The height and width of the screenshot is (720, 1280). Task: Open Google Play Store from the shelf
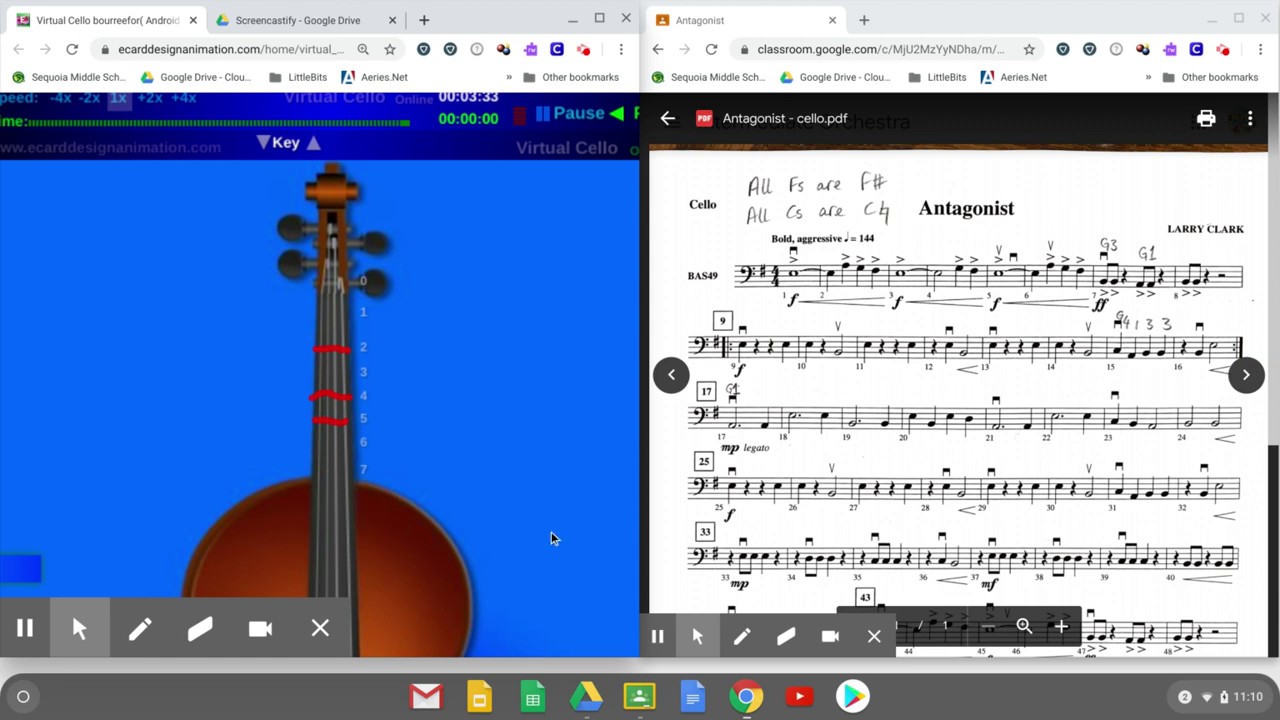853,696
